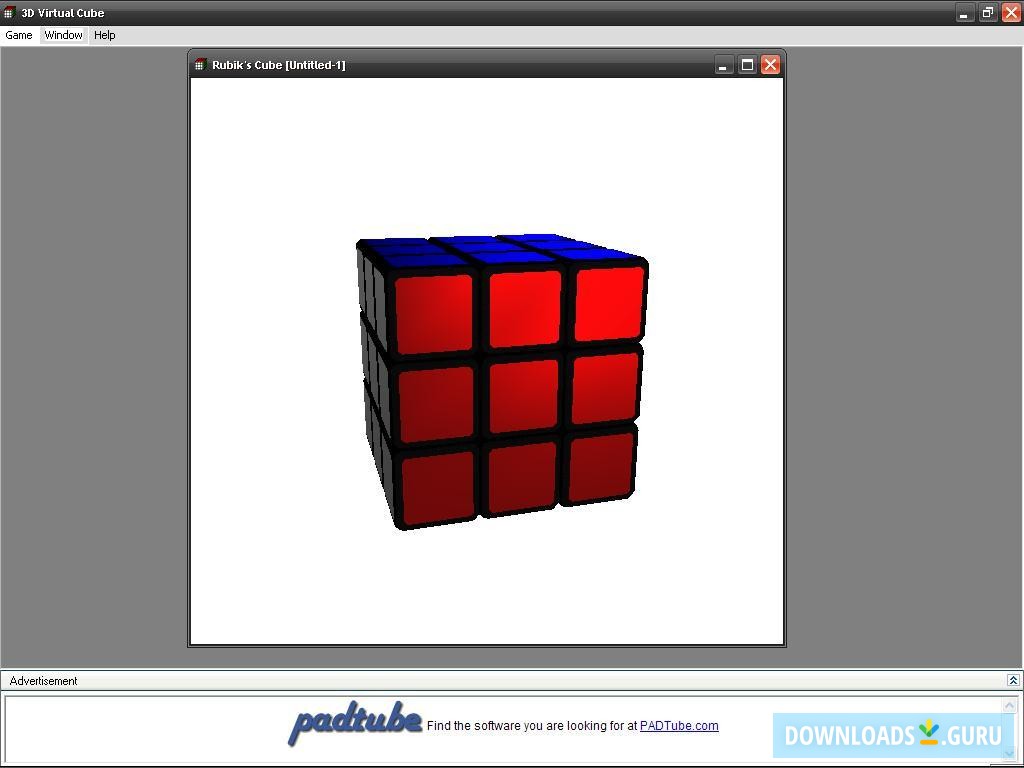This screenshot has width=1024, height=768.
Task: Open the Window menu
Action: coord(63,35)
